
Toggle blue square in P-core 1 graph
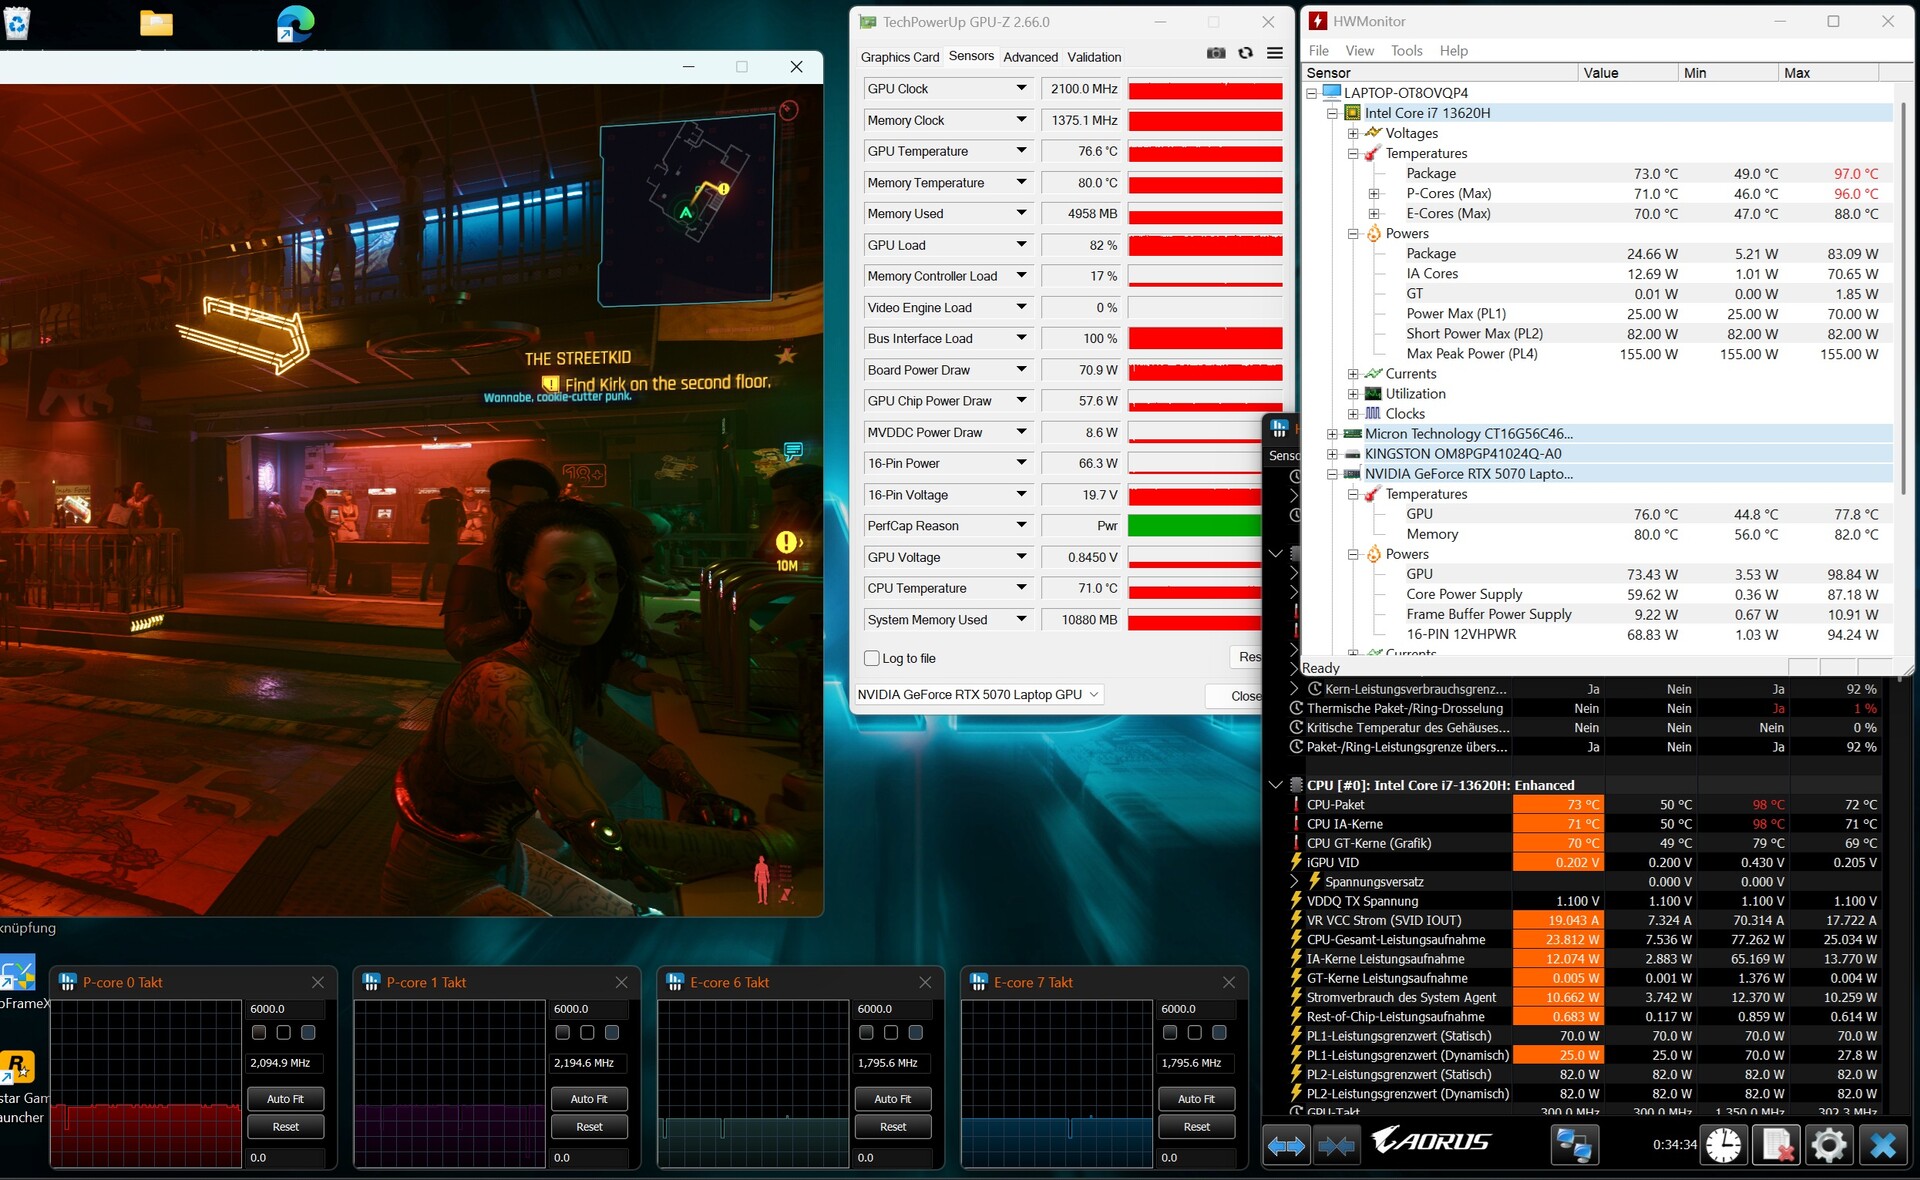coord(612,1032)
